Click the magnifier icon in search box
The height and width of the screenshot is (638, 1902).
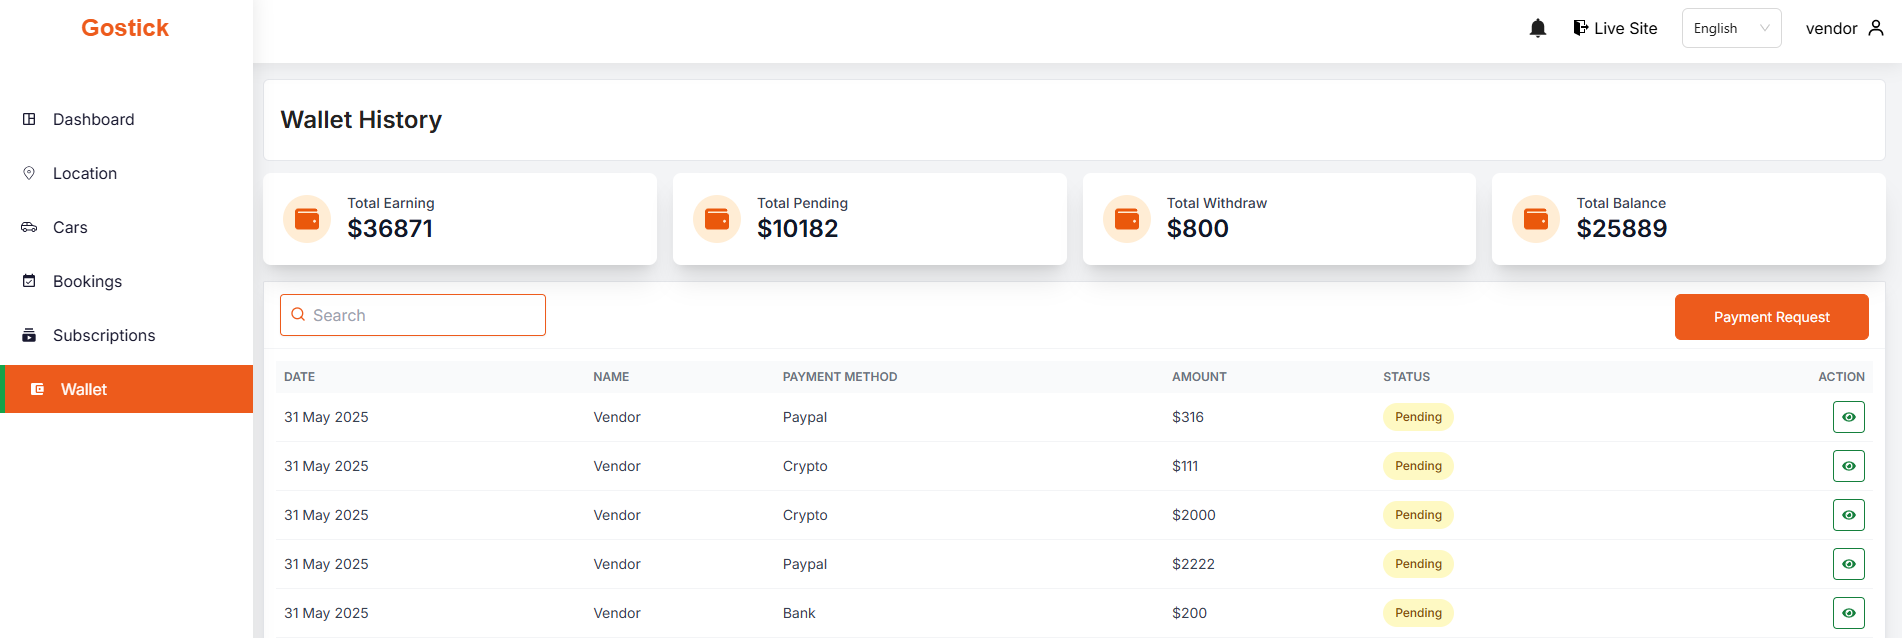coord(298,315)
